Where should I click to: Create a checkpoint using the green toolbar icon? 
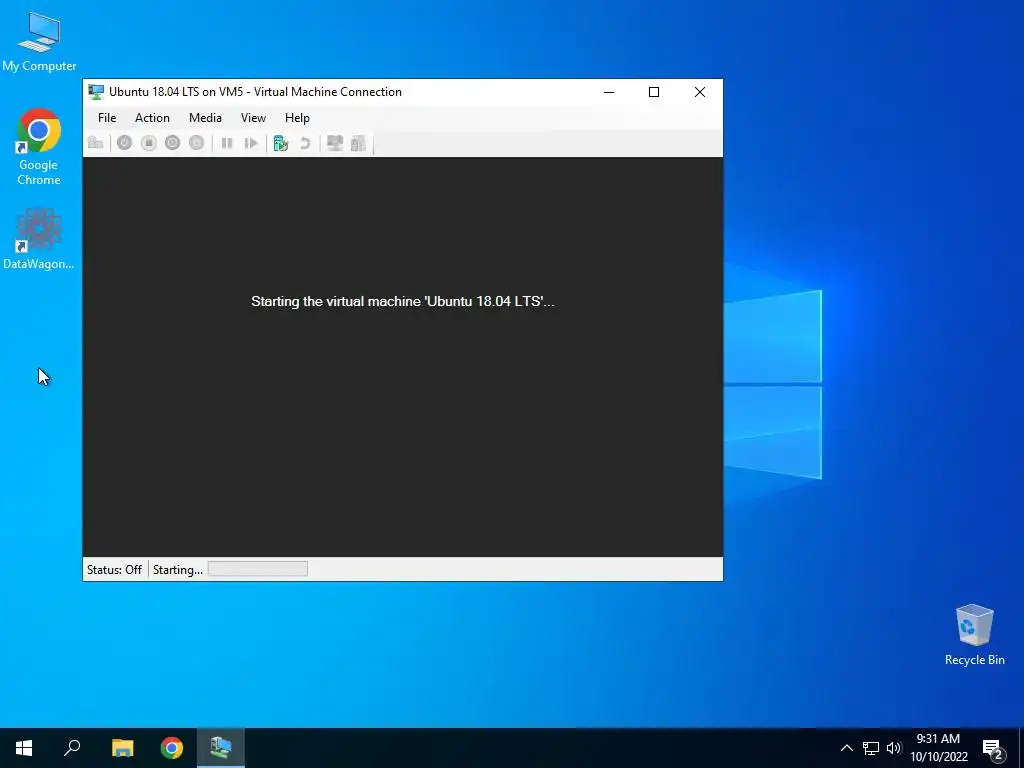281,143
